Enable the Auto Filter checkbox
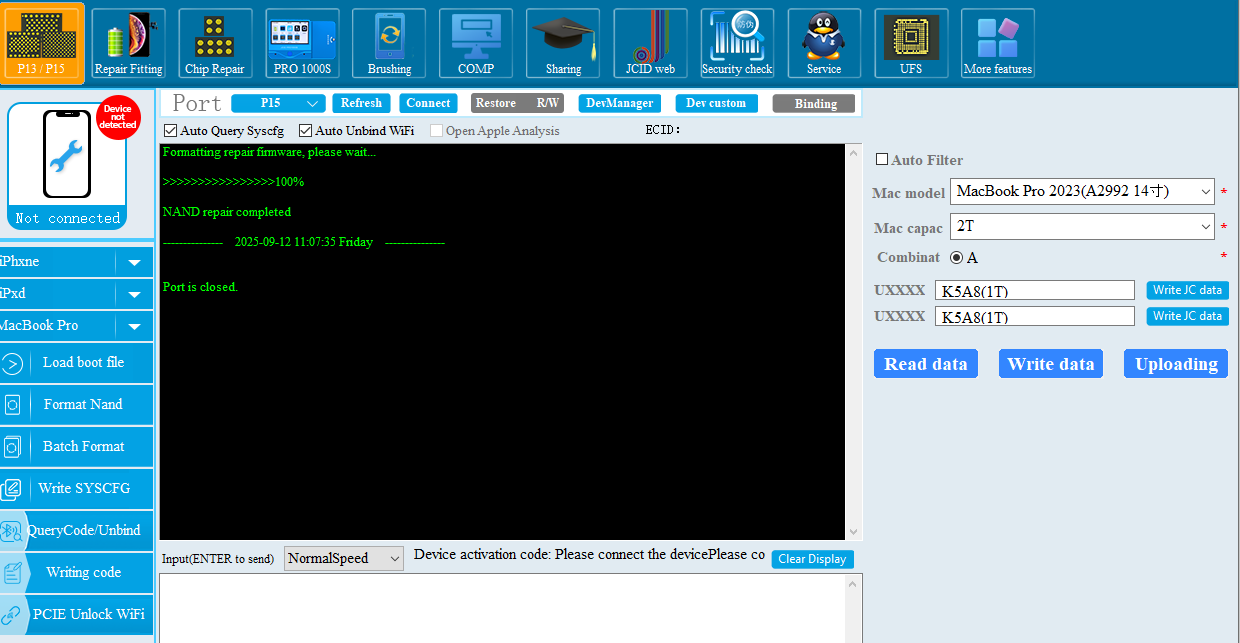 [882, 159]
